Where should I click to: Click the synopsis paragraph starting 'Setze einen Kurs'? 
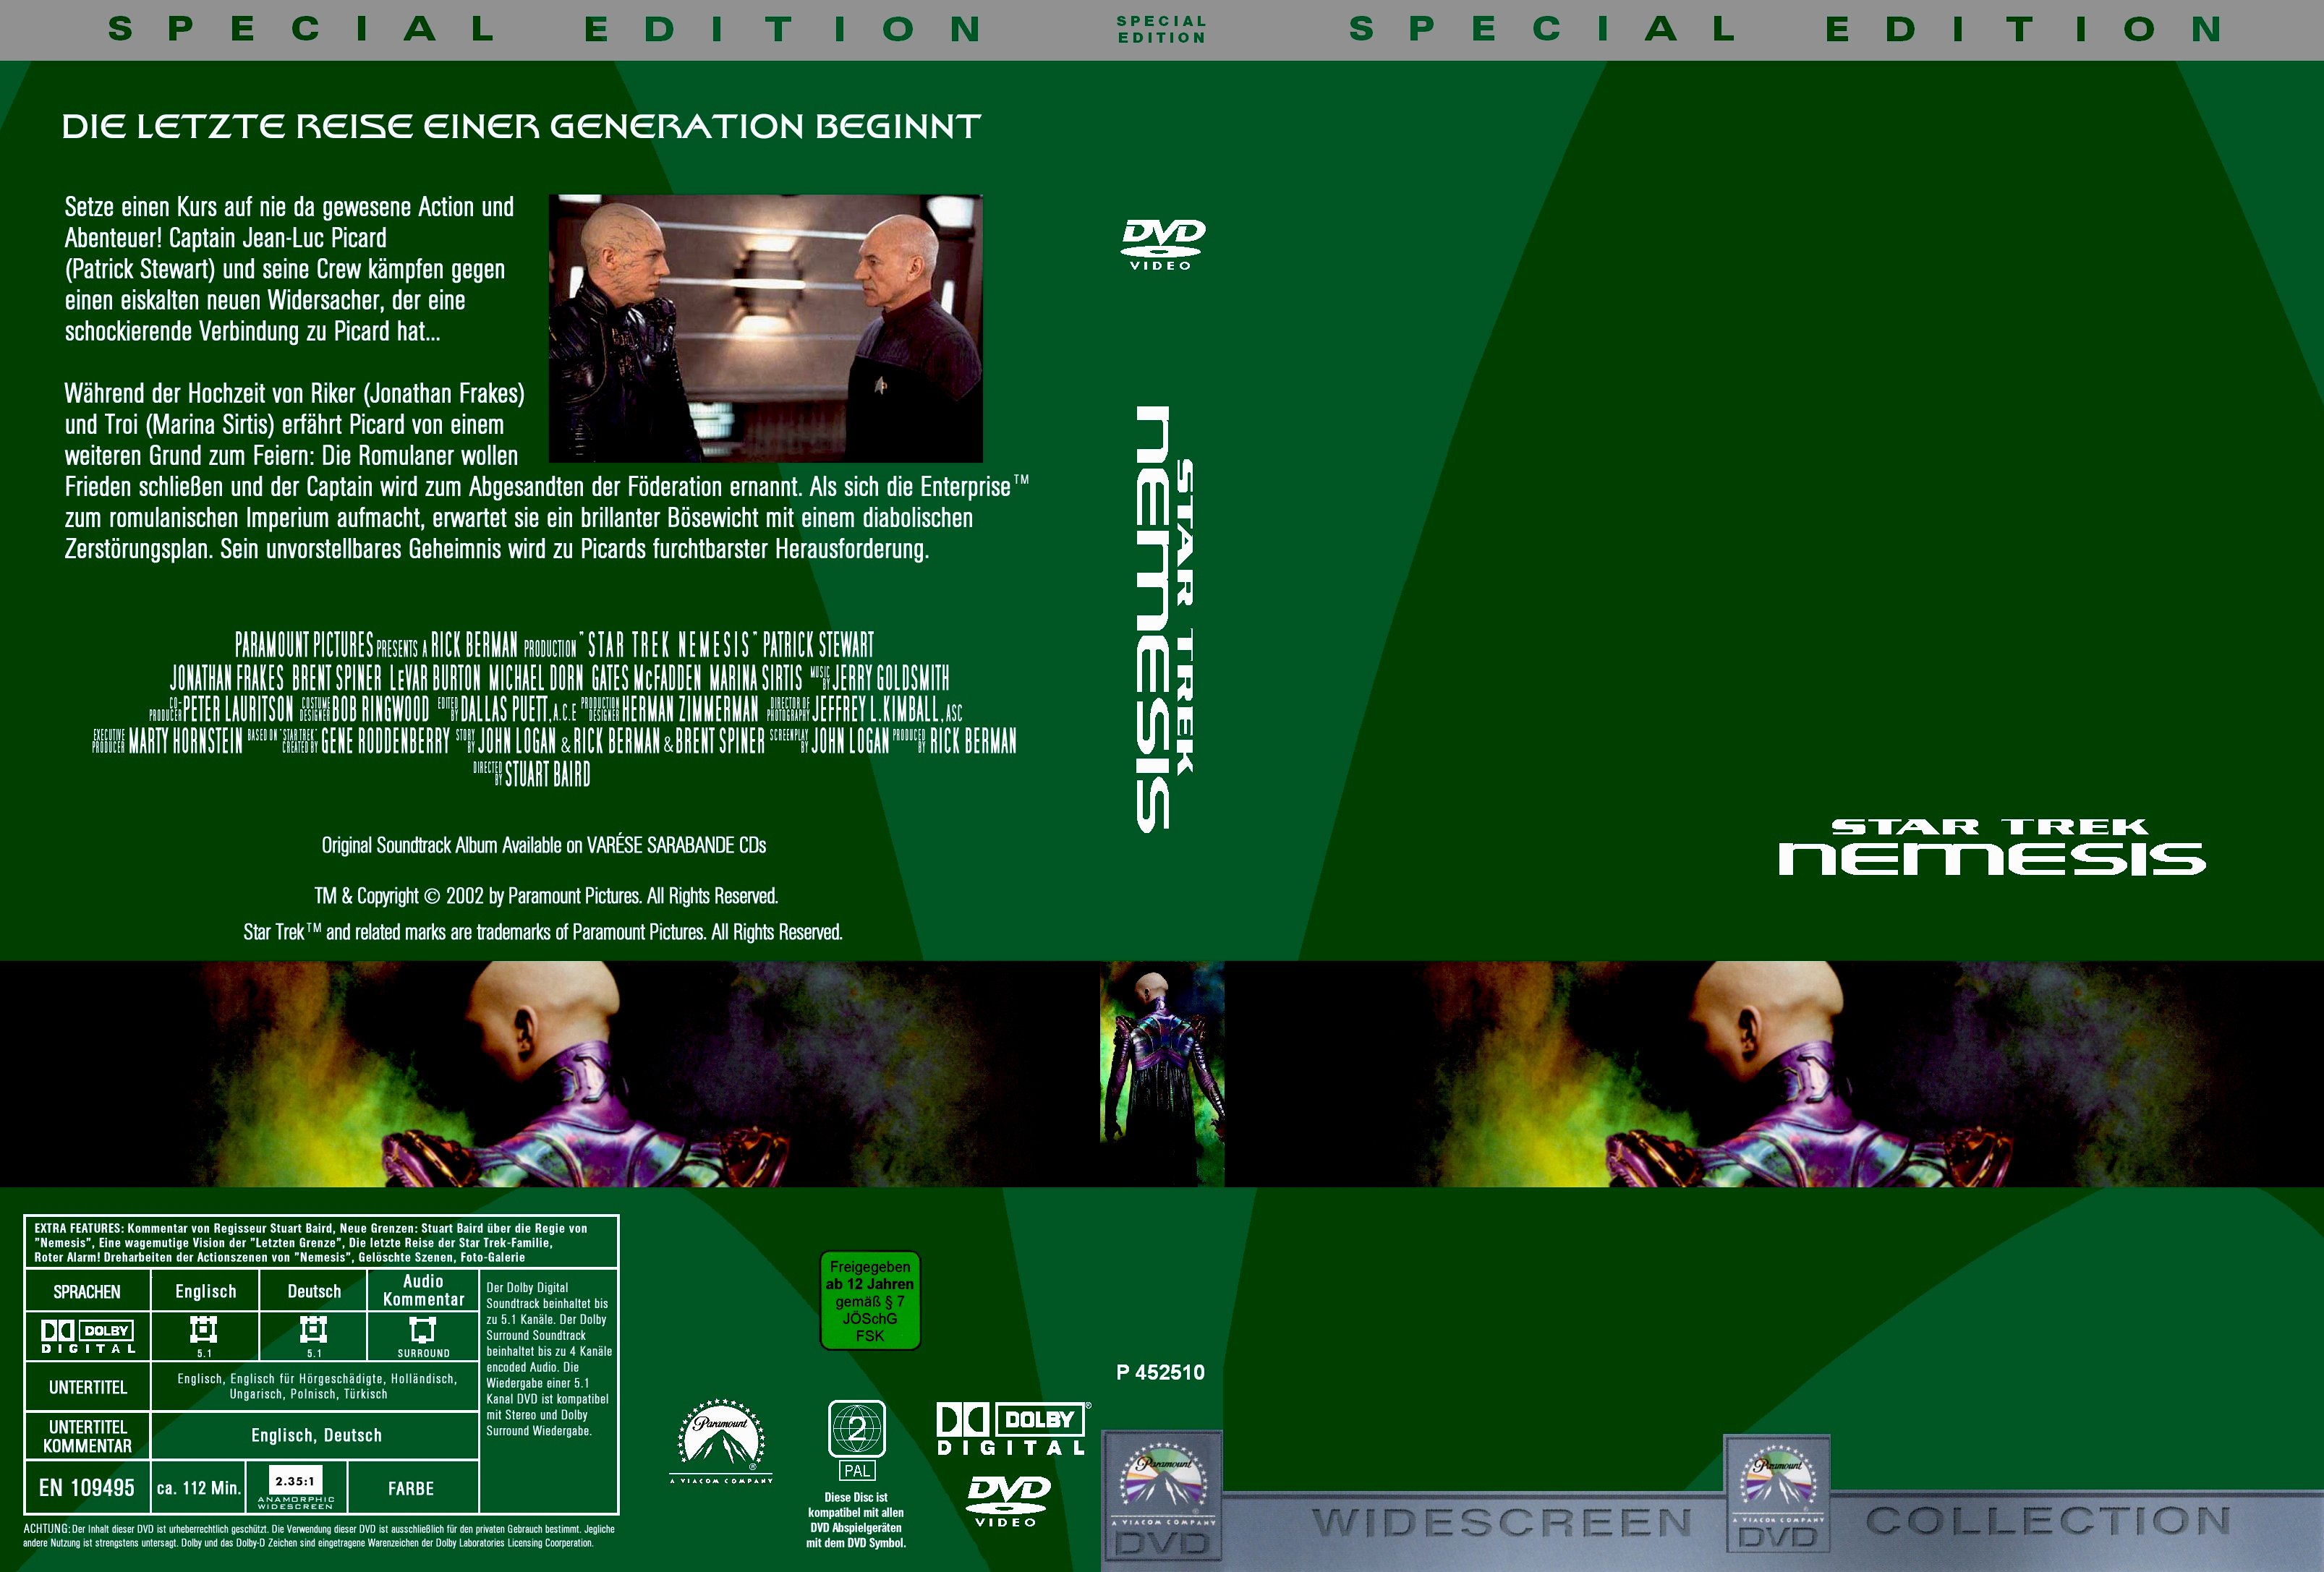pos(290,269)
